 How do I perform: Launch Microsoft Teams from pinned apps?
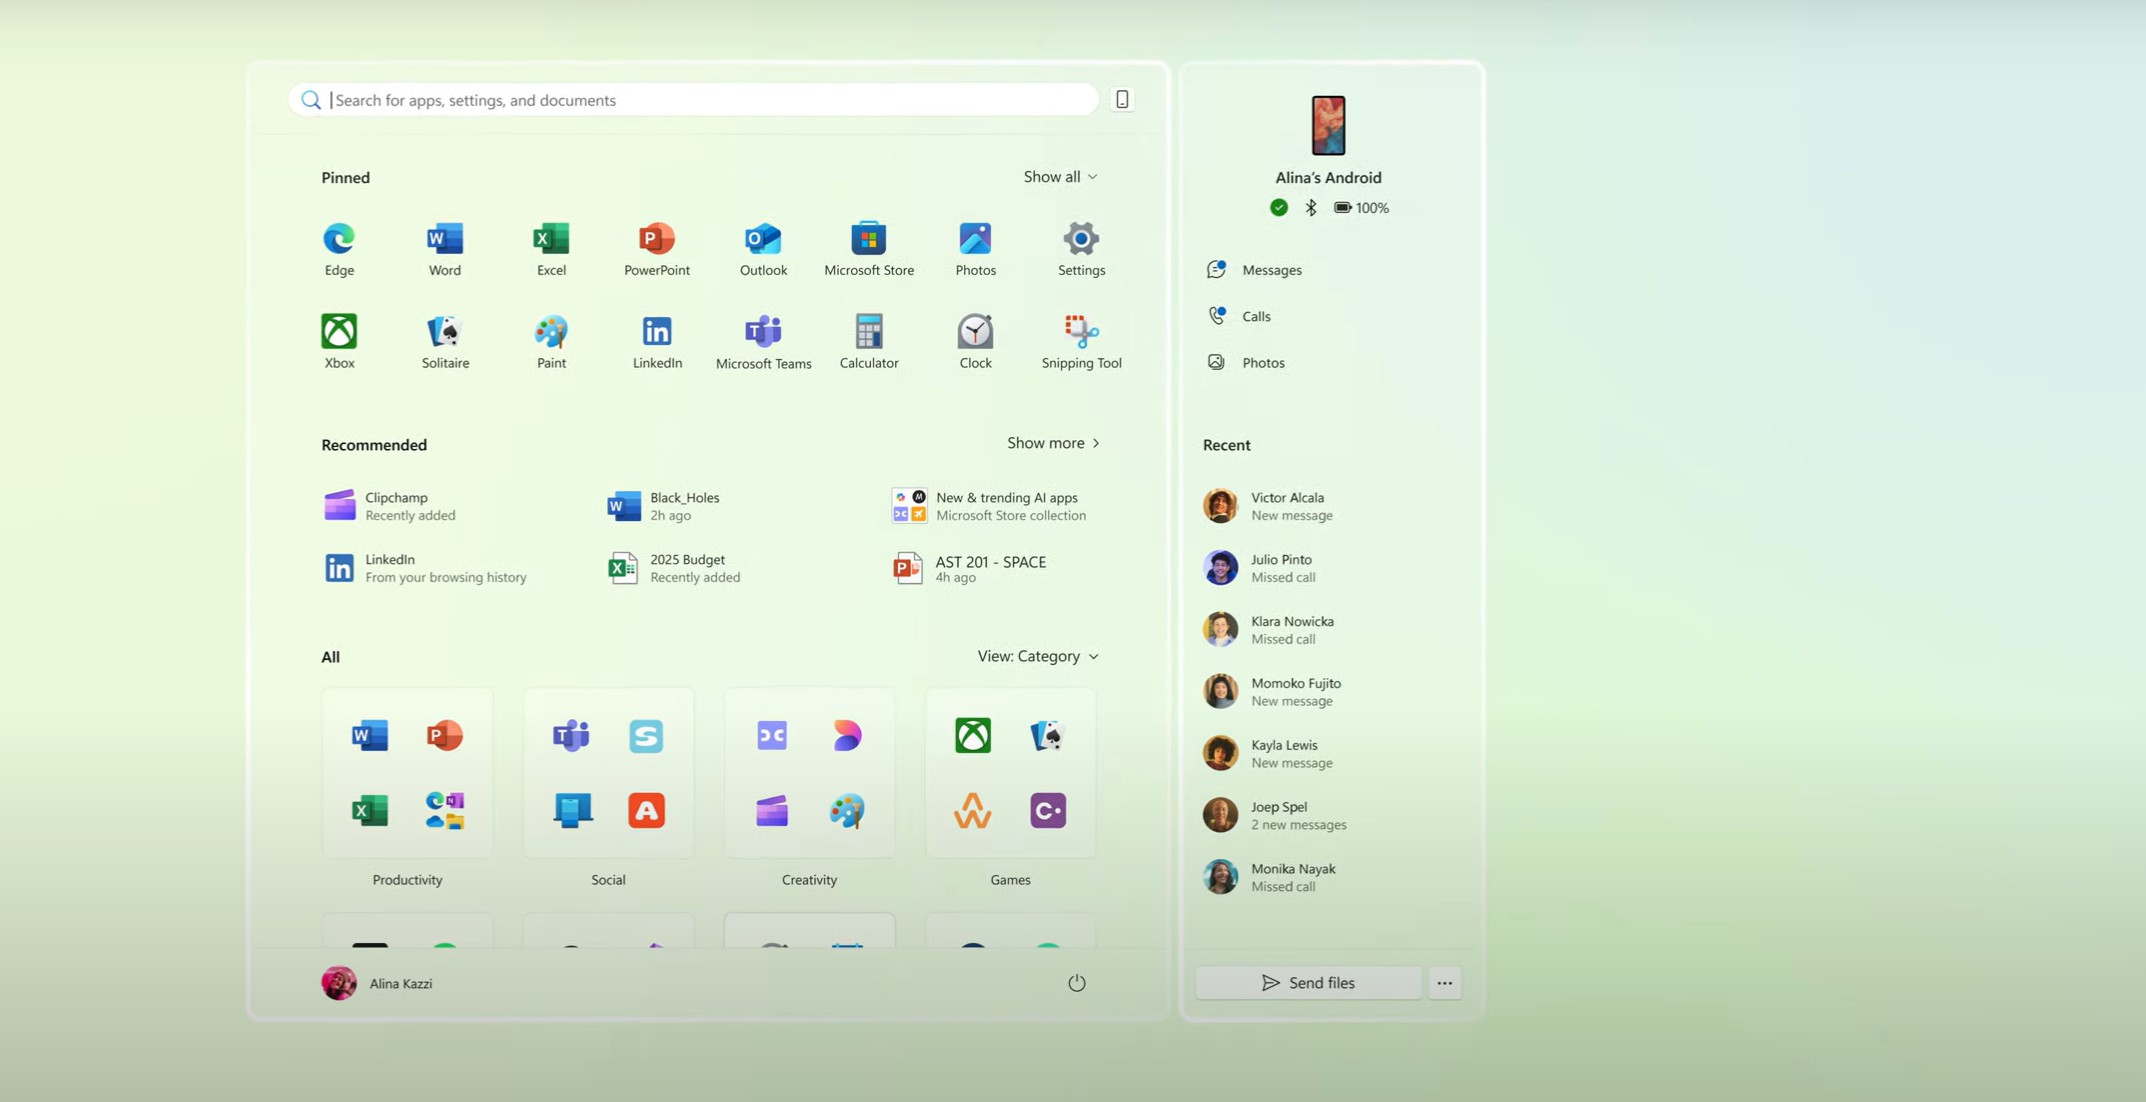pyautogui.click(x=763, y=342)
